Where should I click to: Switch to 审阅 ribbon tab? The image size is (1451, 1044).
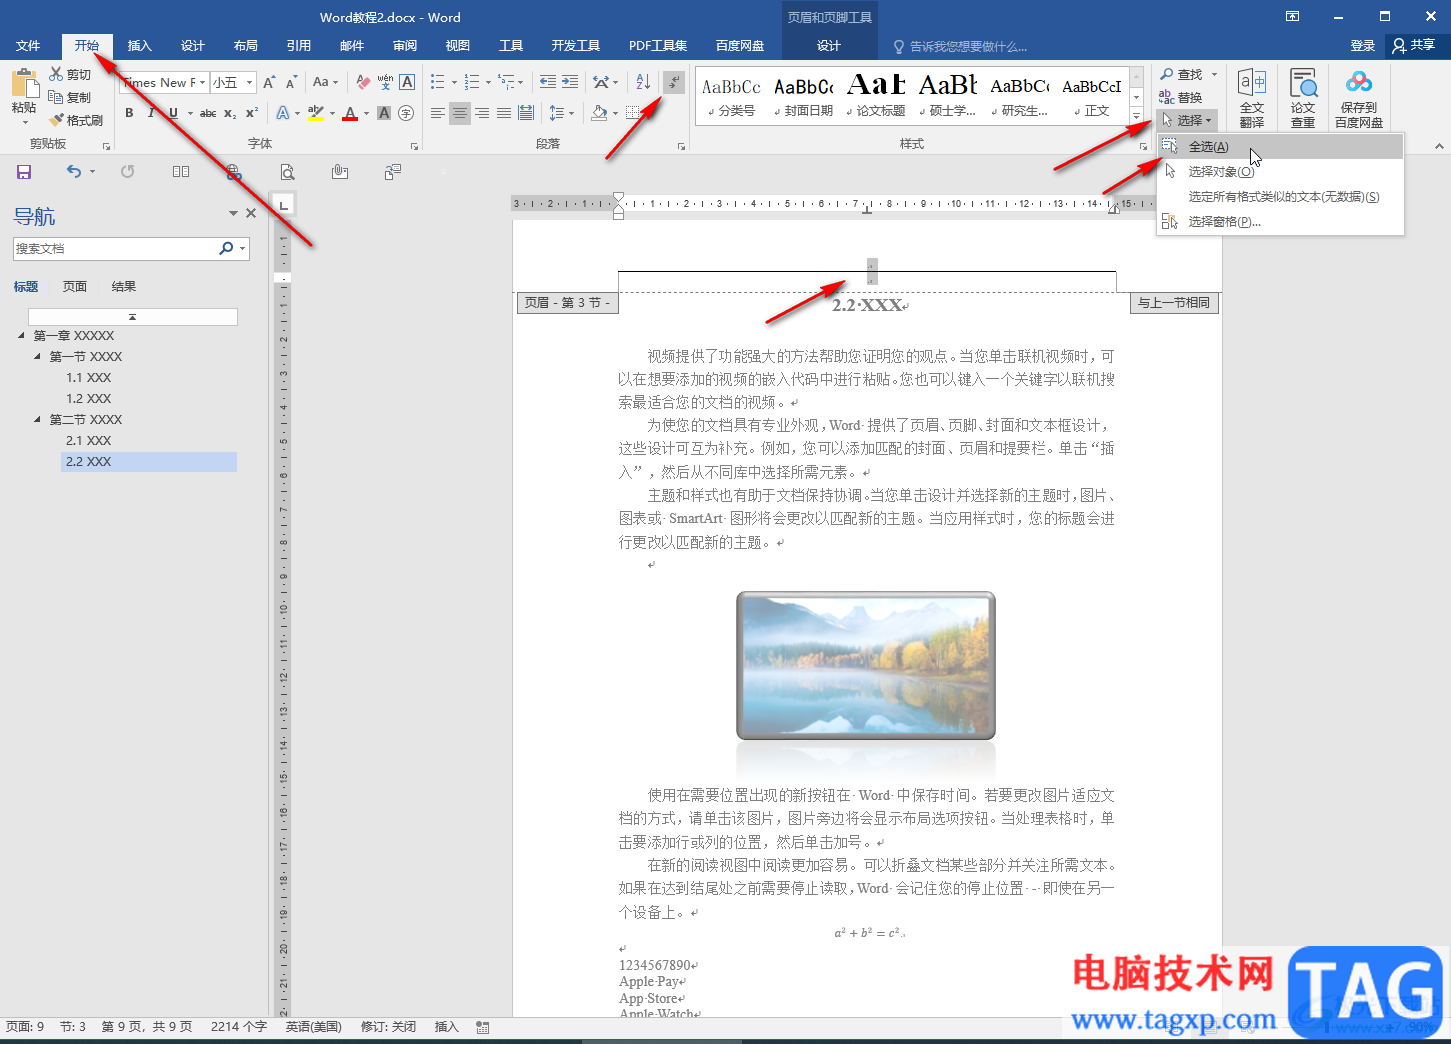405,46
